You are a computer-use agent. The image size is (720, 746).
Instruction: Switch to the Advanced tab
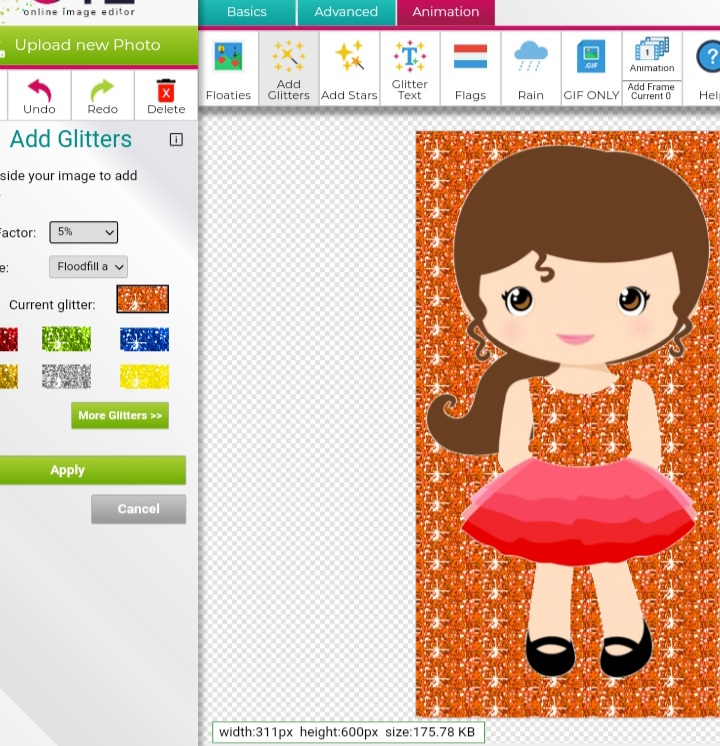click(x=346, y=12)
